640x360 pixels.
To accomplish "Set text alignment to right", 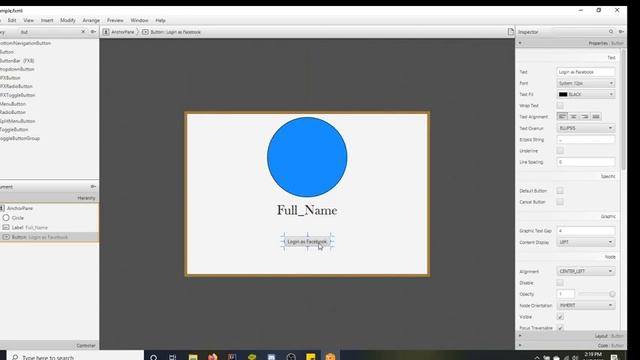I will point(584,117).
